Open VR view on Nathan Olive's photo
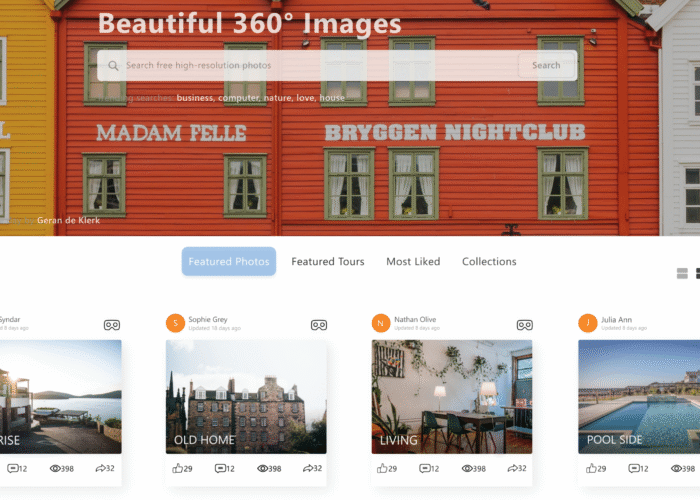 pyautogui.click(x=524, y=325)
